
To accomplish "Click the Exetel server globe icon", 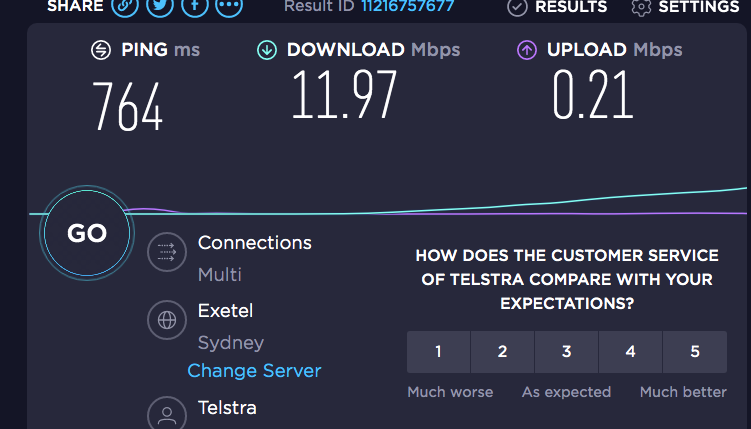I will pyautogui.click(x=167, y=322).
